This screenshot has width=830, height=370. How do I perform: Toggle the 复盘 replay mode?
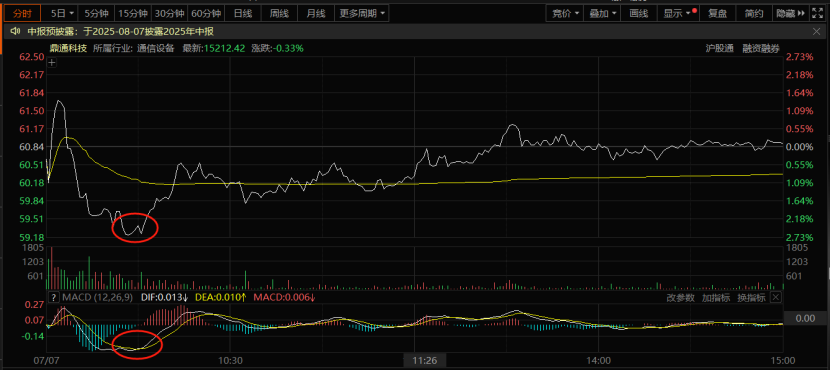[x=718, y=14]
